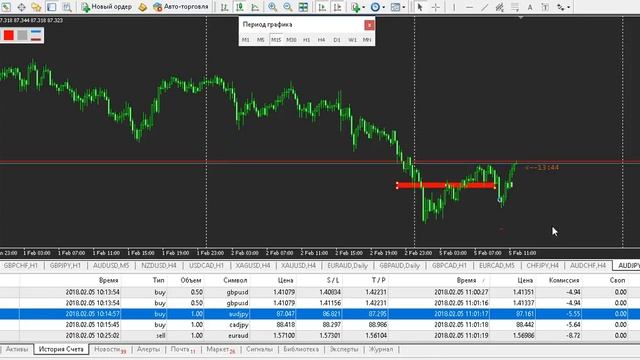640x360 pixels.
Task: Switch to EURAUD,Daily chart tab
Action: click(347, 265)
